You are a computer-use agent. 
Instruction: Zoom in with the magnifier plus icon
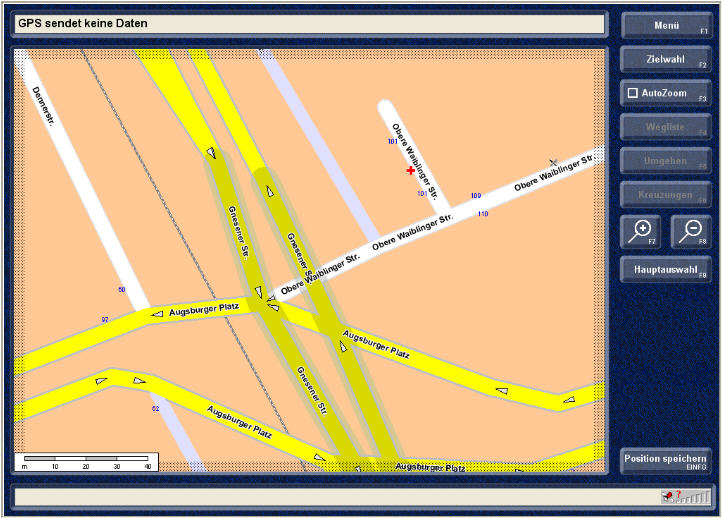[642, 231]
